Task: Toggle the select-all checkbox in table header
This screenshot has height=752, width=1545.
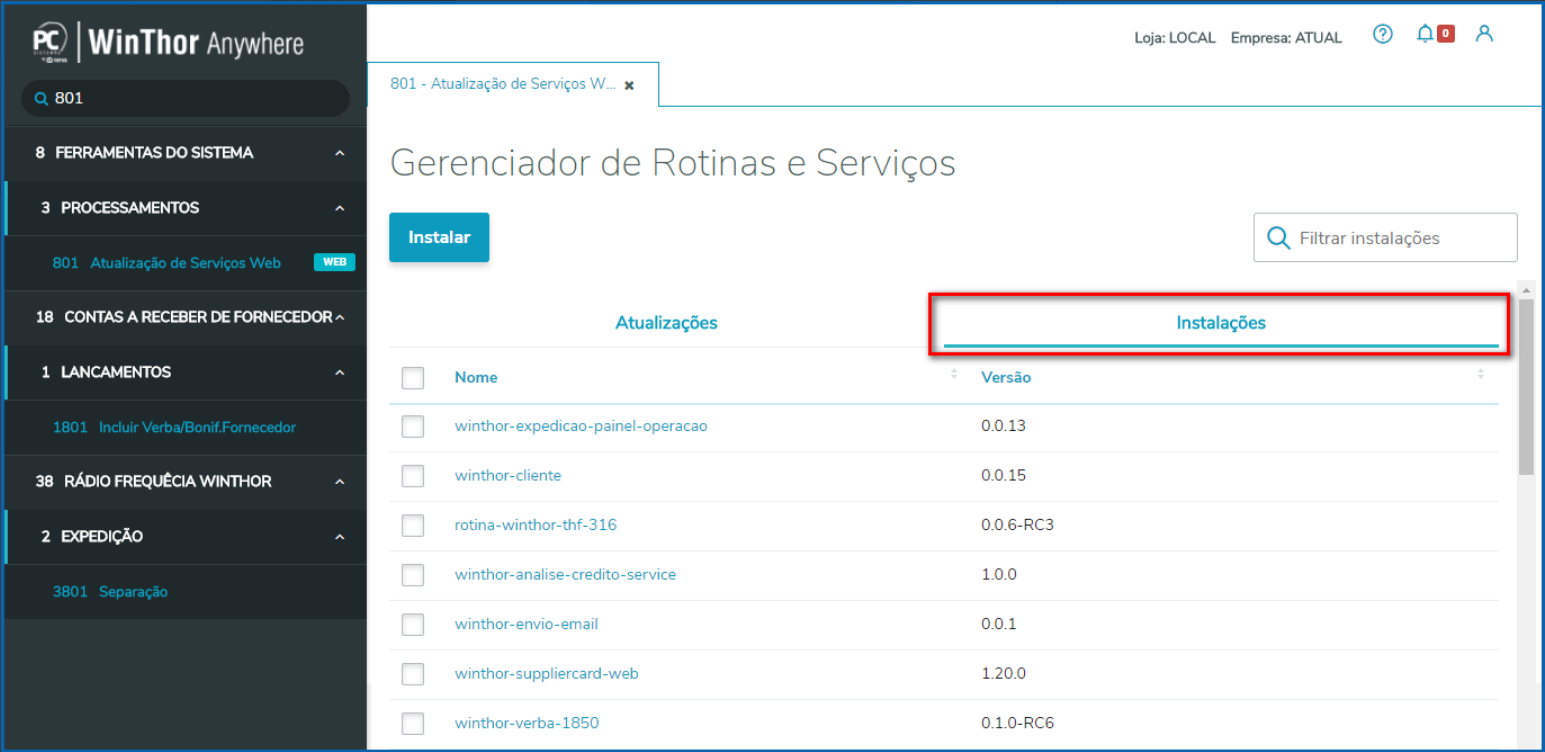Action: click(413, 378)
